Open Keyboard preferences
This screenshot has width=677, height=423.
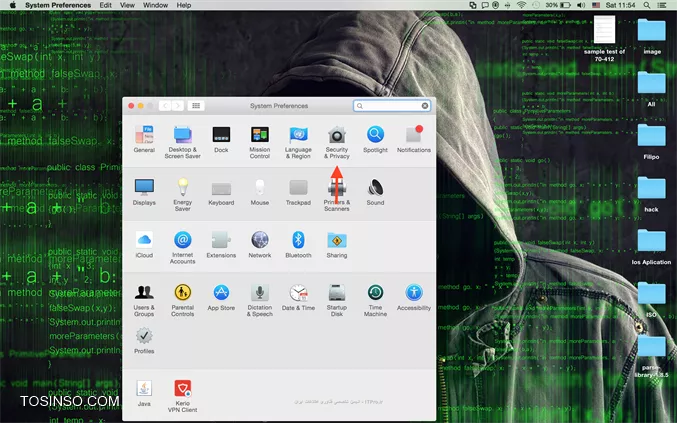(221, 192)
